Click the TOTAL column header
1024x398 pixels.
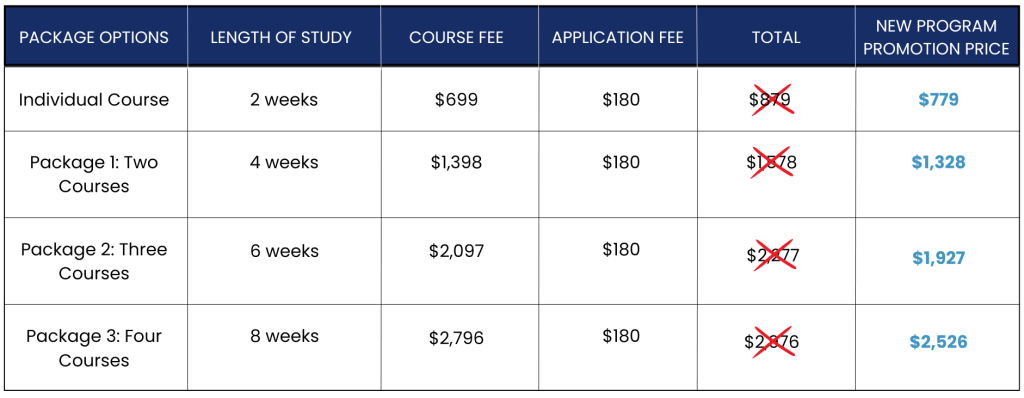(776, 37)
